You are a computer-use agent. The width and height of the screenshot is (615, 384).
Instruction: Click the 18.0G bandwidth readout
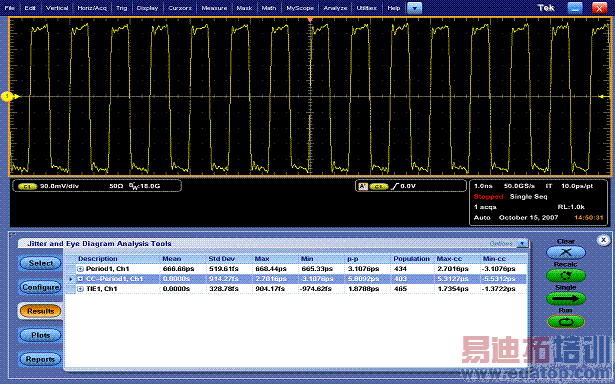(x=149, y=186)
